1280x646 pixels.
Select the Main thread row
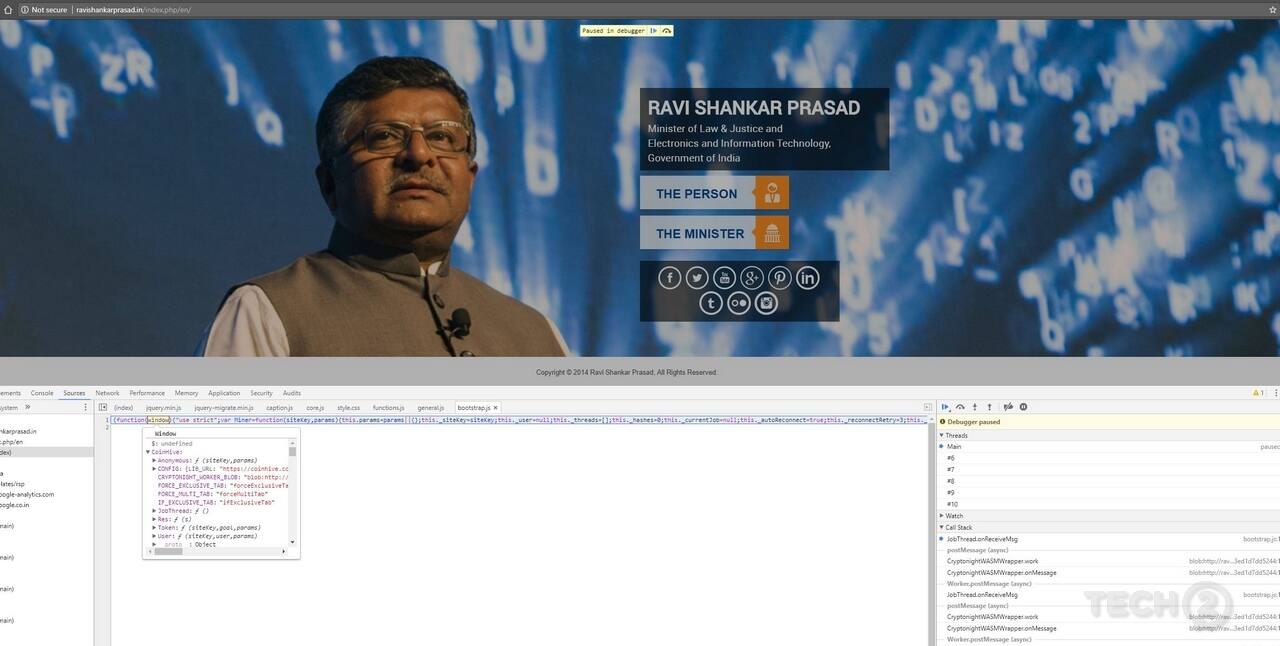coord(1108,446)
